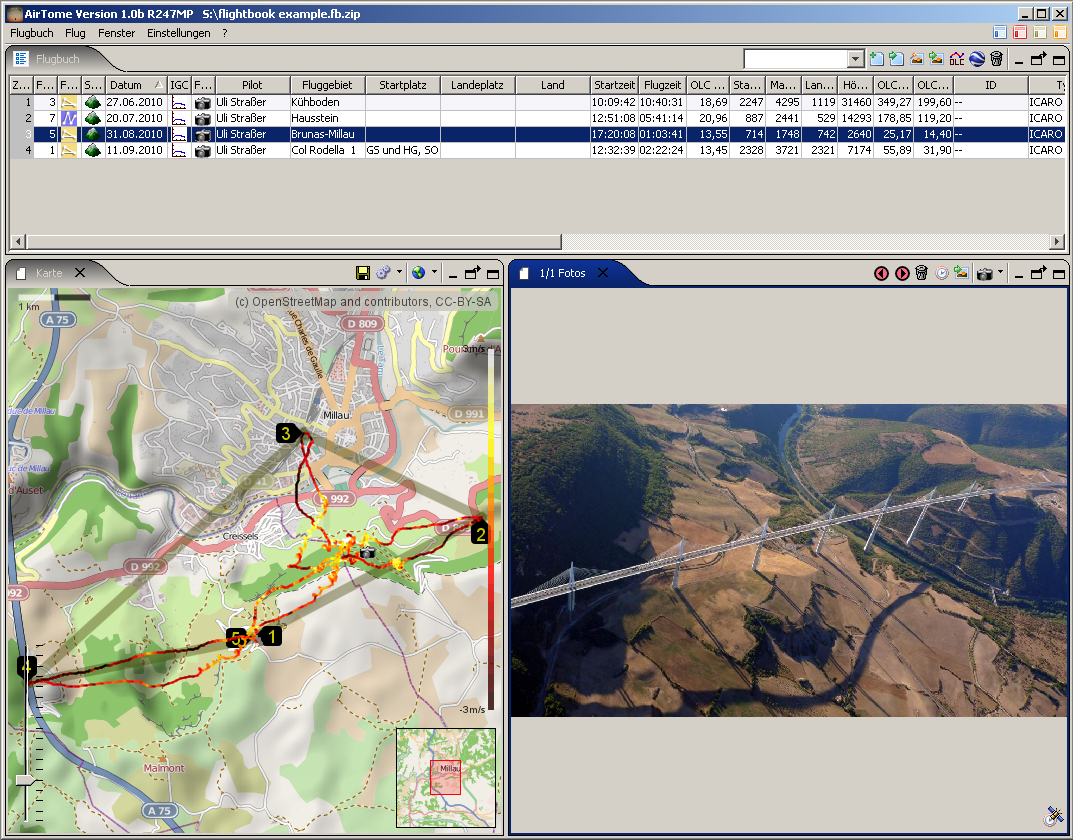Open the gears settings dropdown arrow in Karte

[400, 273]
